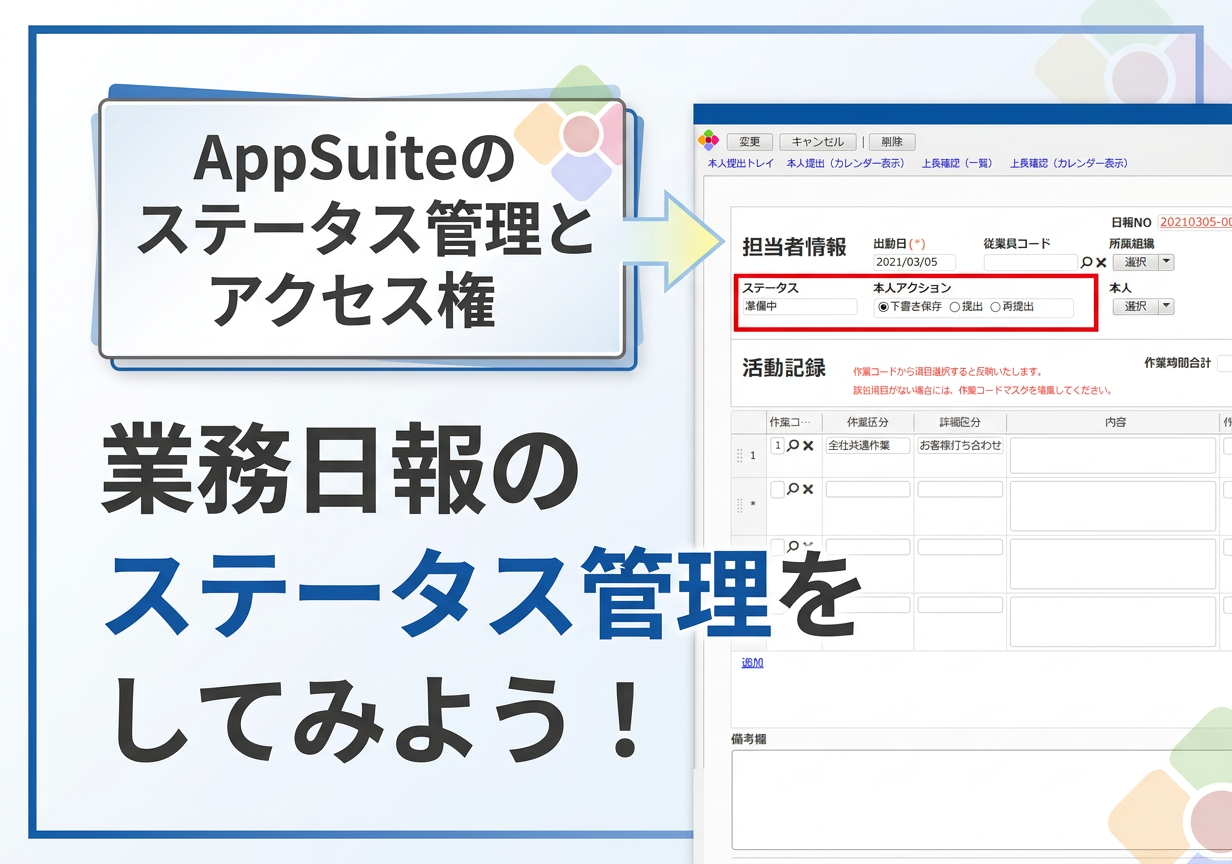Grab the drag handle of row 1
1232x864 pixels.
(740, 455)
